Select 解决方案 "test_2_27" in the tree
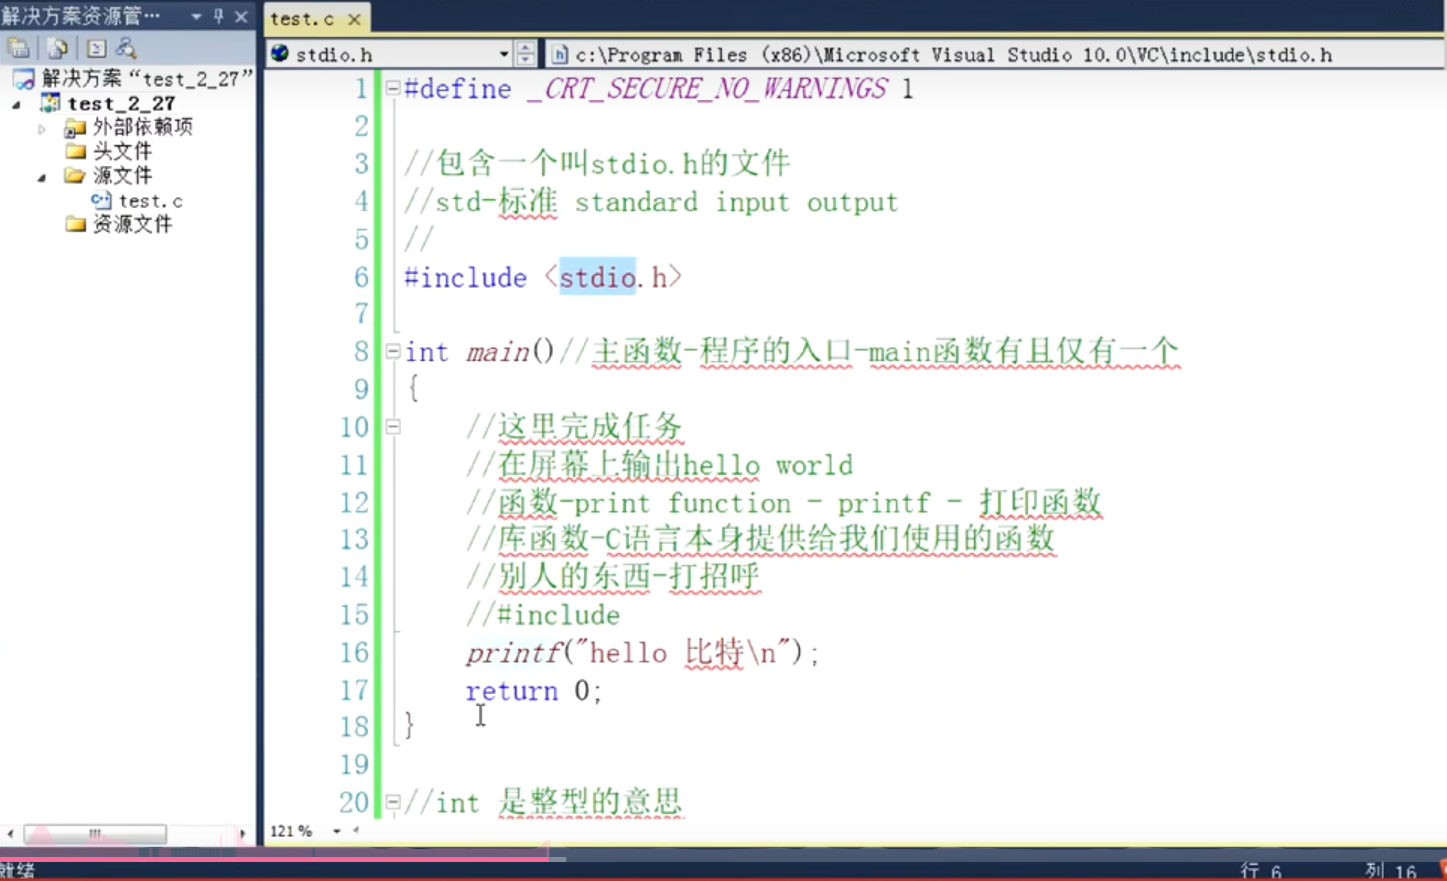The height and width of the screenshot is (881, 1447). [147, 79]
